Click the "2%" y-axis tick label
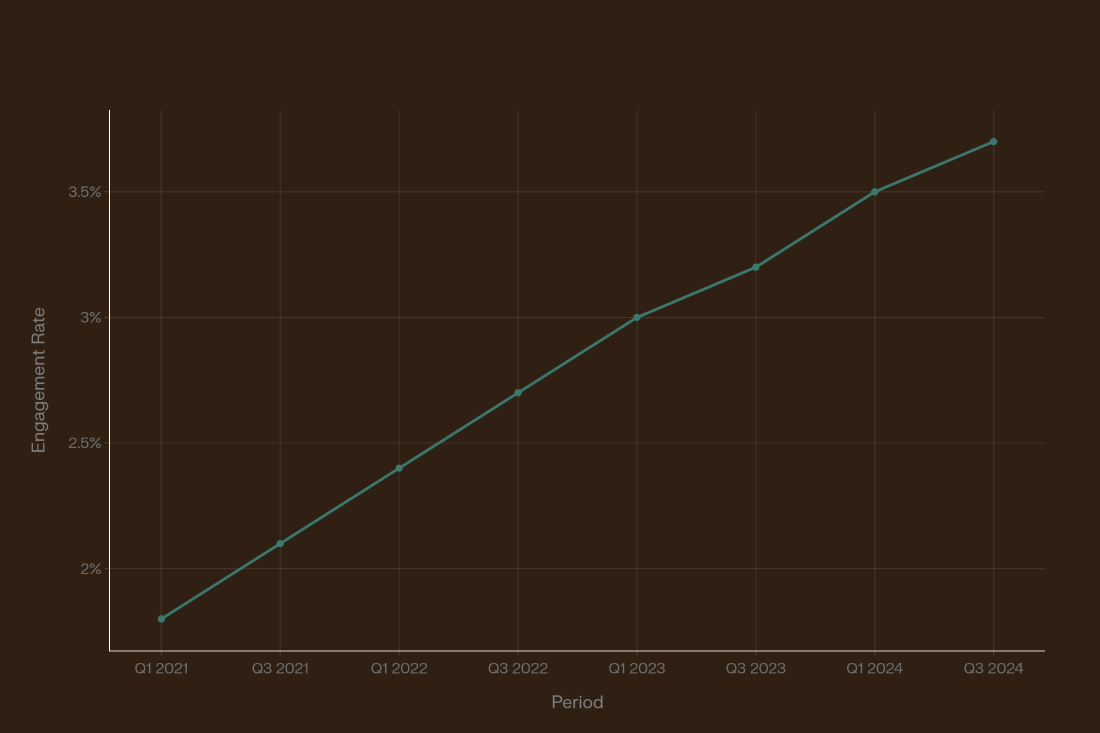 pyautogui.click(x=91, y=569)
